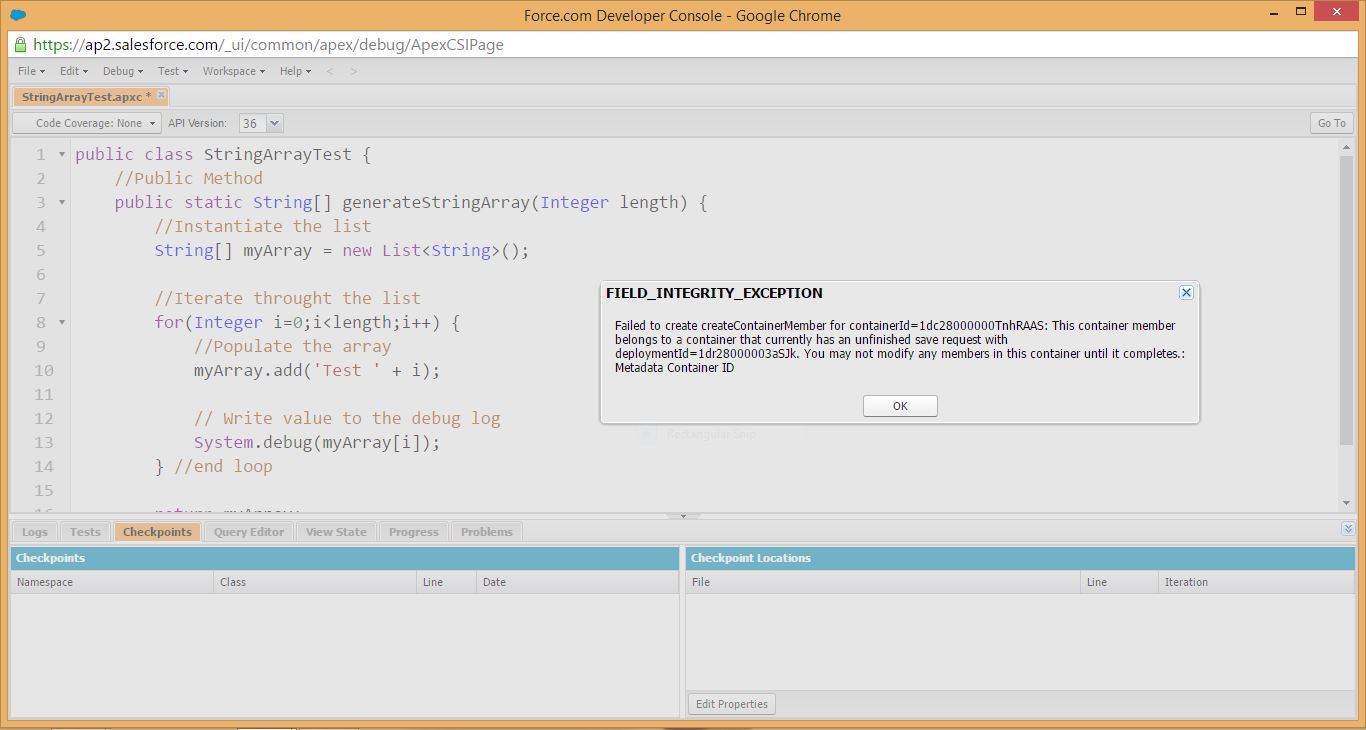Fold the generateStringArray method on line 3
The width and height of the screenshot is (1366, 730).
click(x=62, y=203)
